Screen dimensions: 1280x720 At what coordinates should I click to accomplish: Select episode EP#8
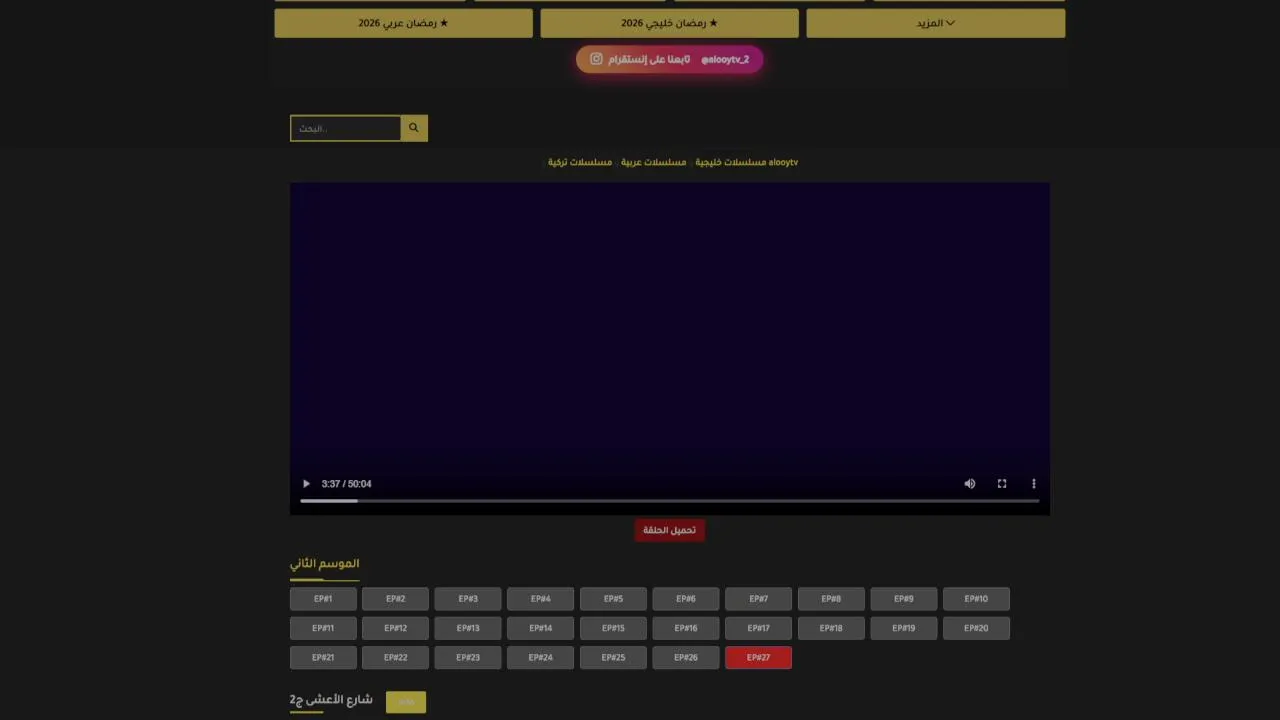point(831,599)
